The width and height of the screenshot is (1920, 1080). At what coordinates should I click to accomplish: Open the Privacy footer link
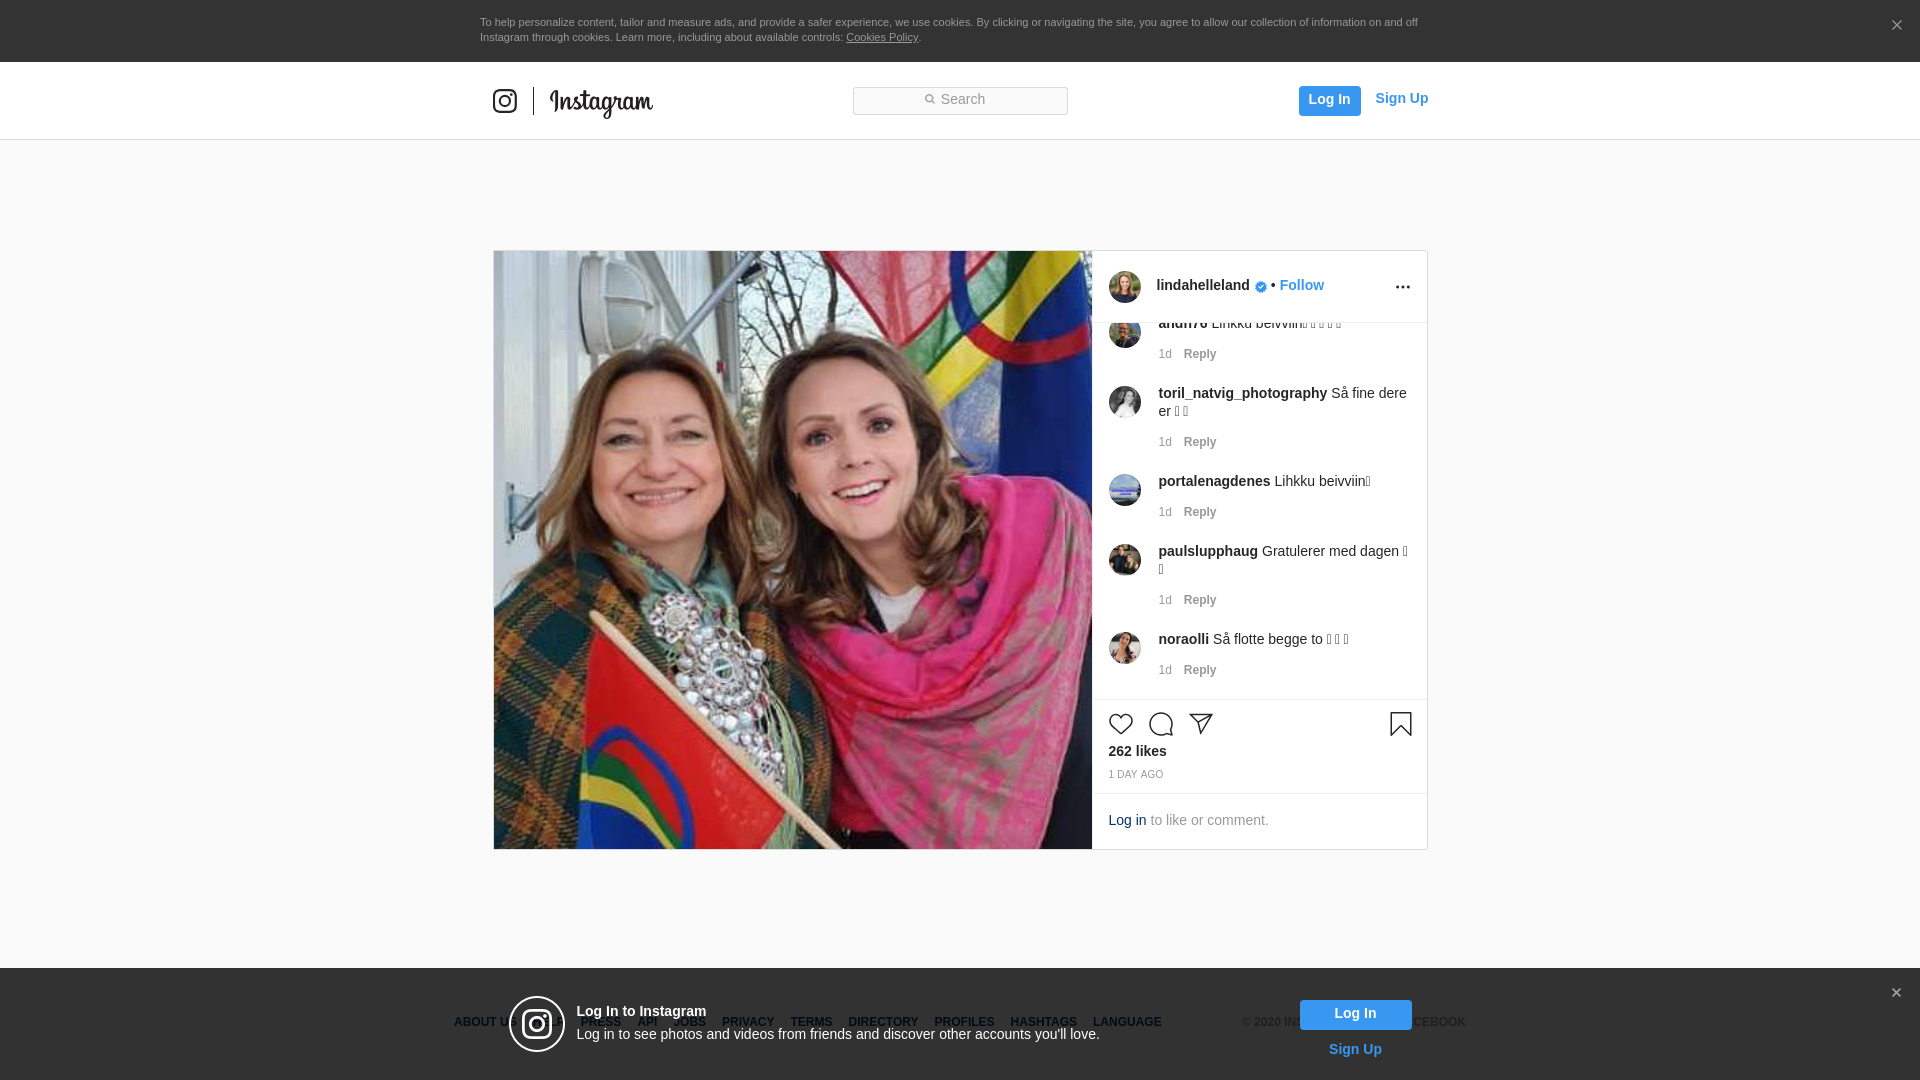pyautogui.click(x=747, y=1022)
